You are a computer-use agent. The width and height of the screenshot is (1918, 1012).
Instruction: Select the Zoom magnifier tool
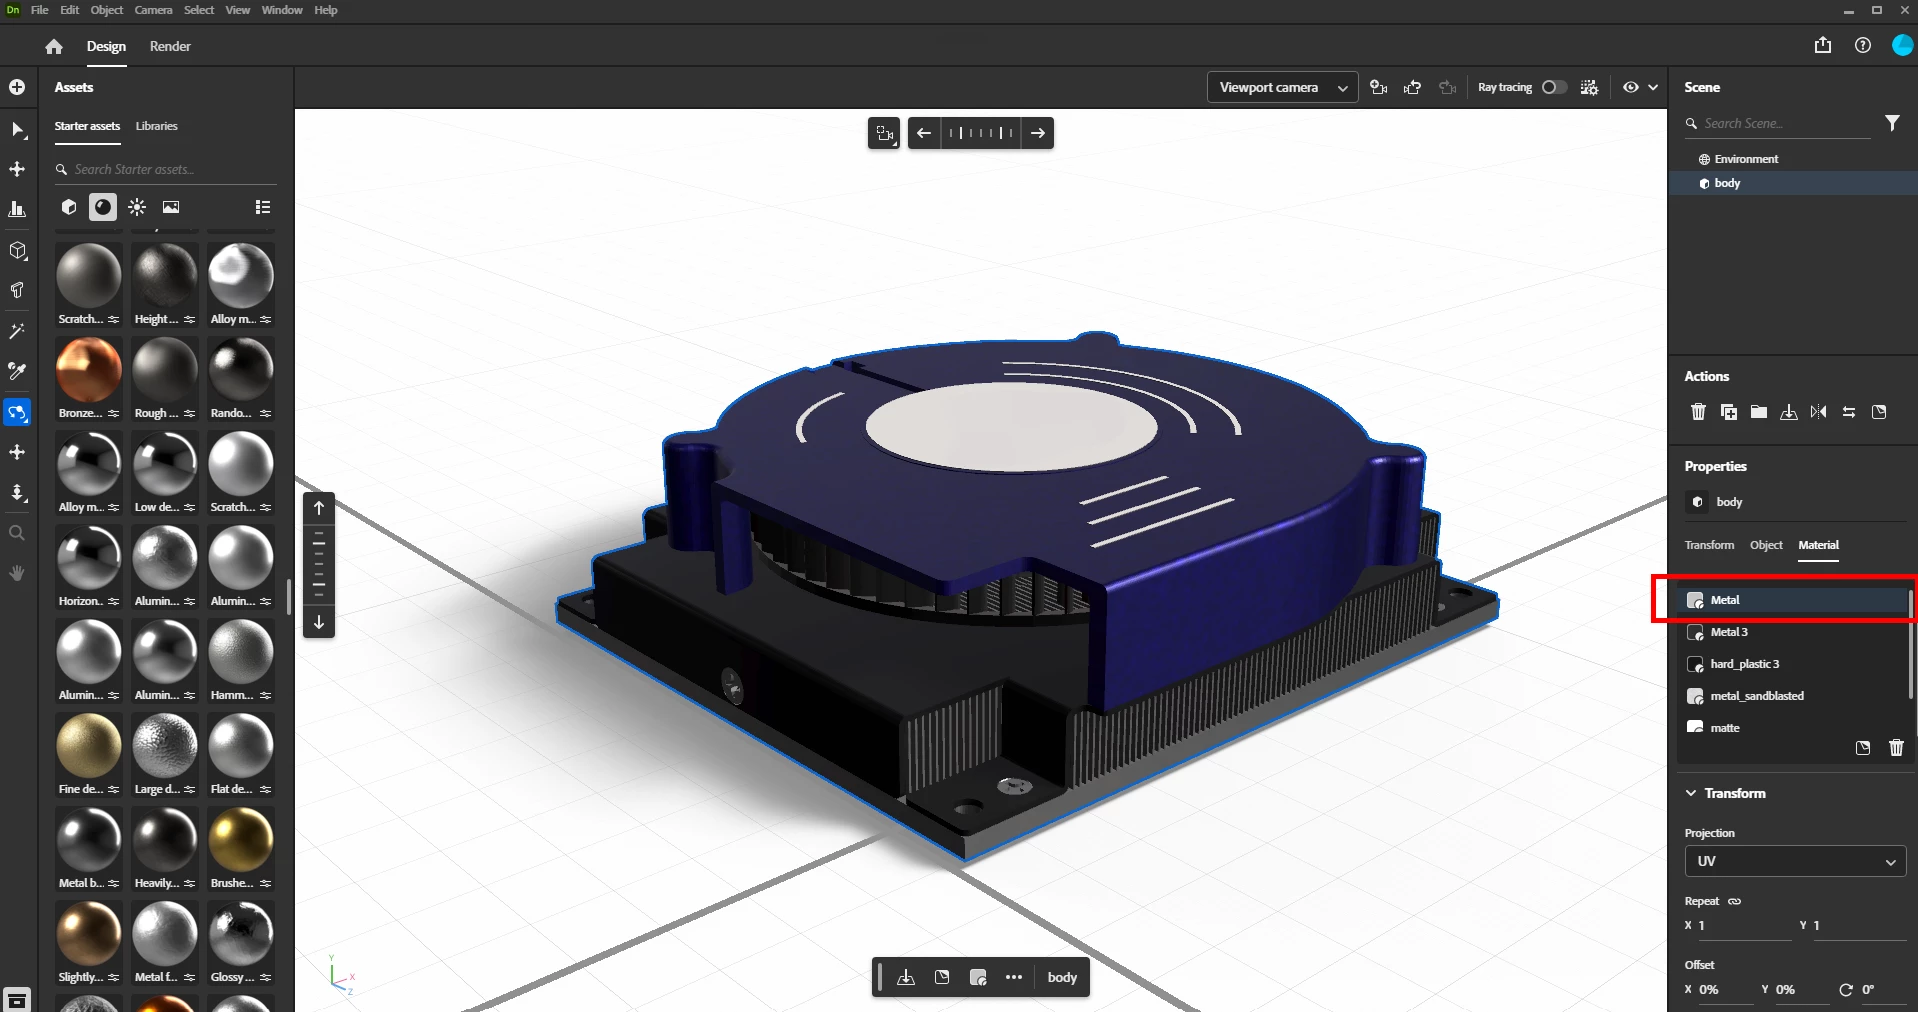(x=17, y=533)
